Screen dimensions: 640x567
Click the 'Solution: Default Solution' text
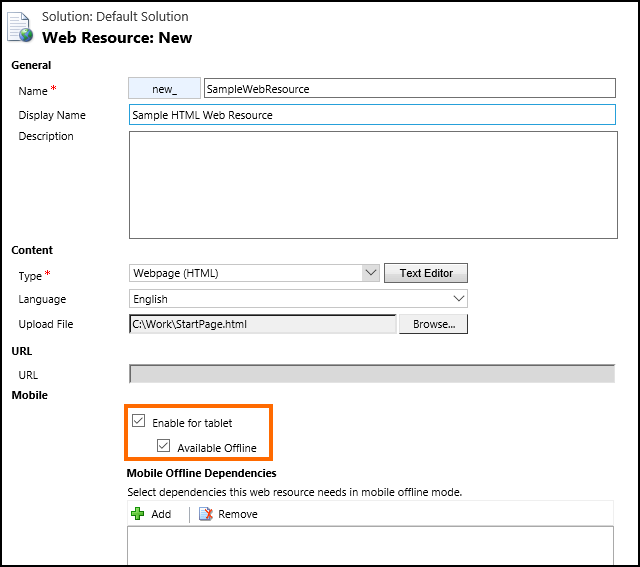tap(115, 17)
